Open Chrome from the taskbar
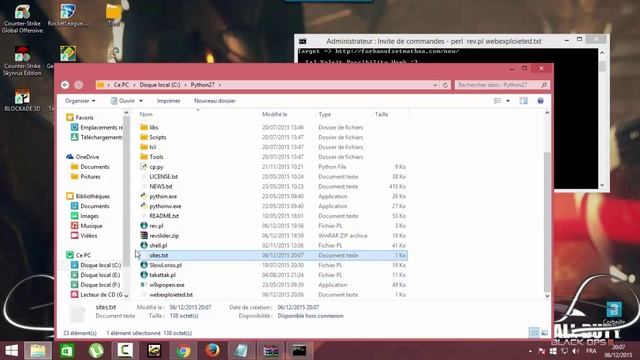Viewport: 640px width, 360px height. tap(183, 351)
